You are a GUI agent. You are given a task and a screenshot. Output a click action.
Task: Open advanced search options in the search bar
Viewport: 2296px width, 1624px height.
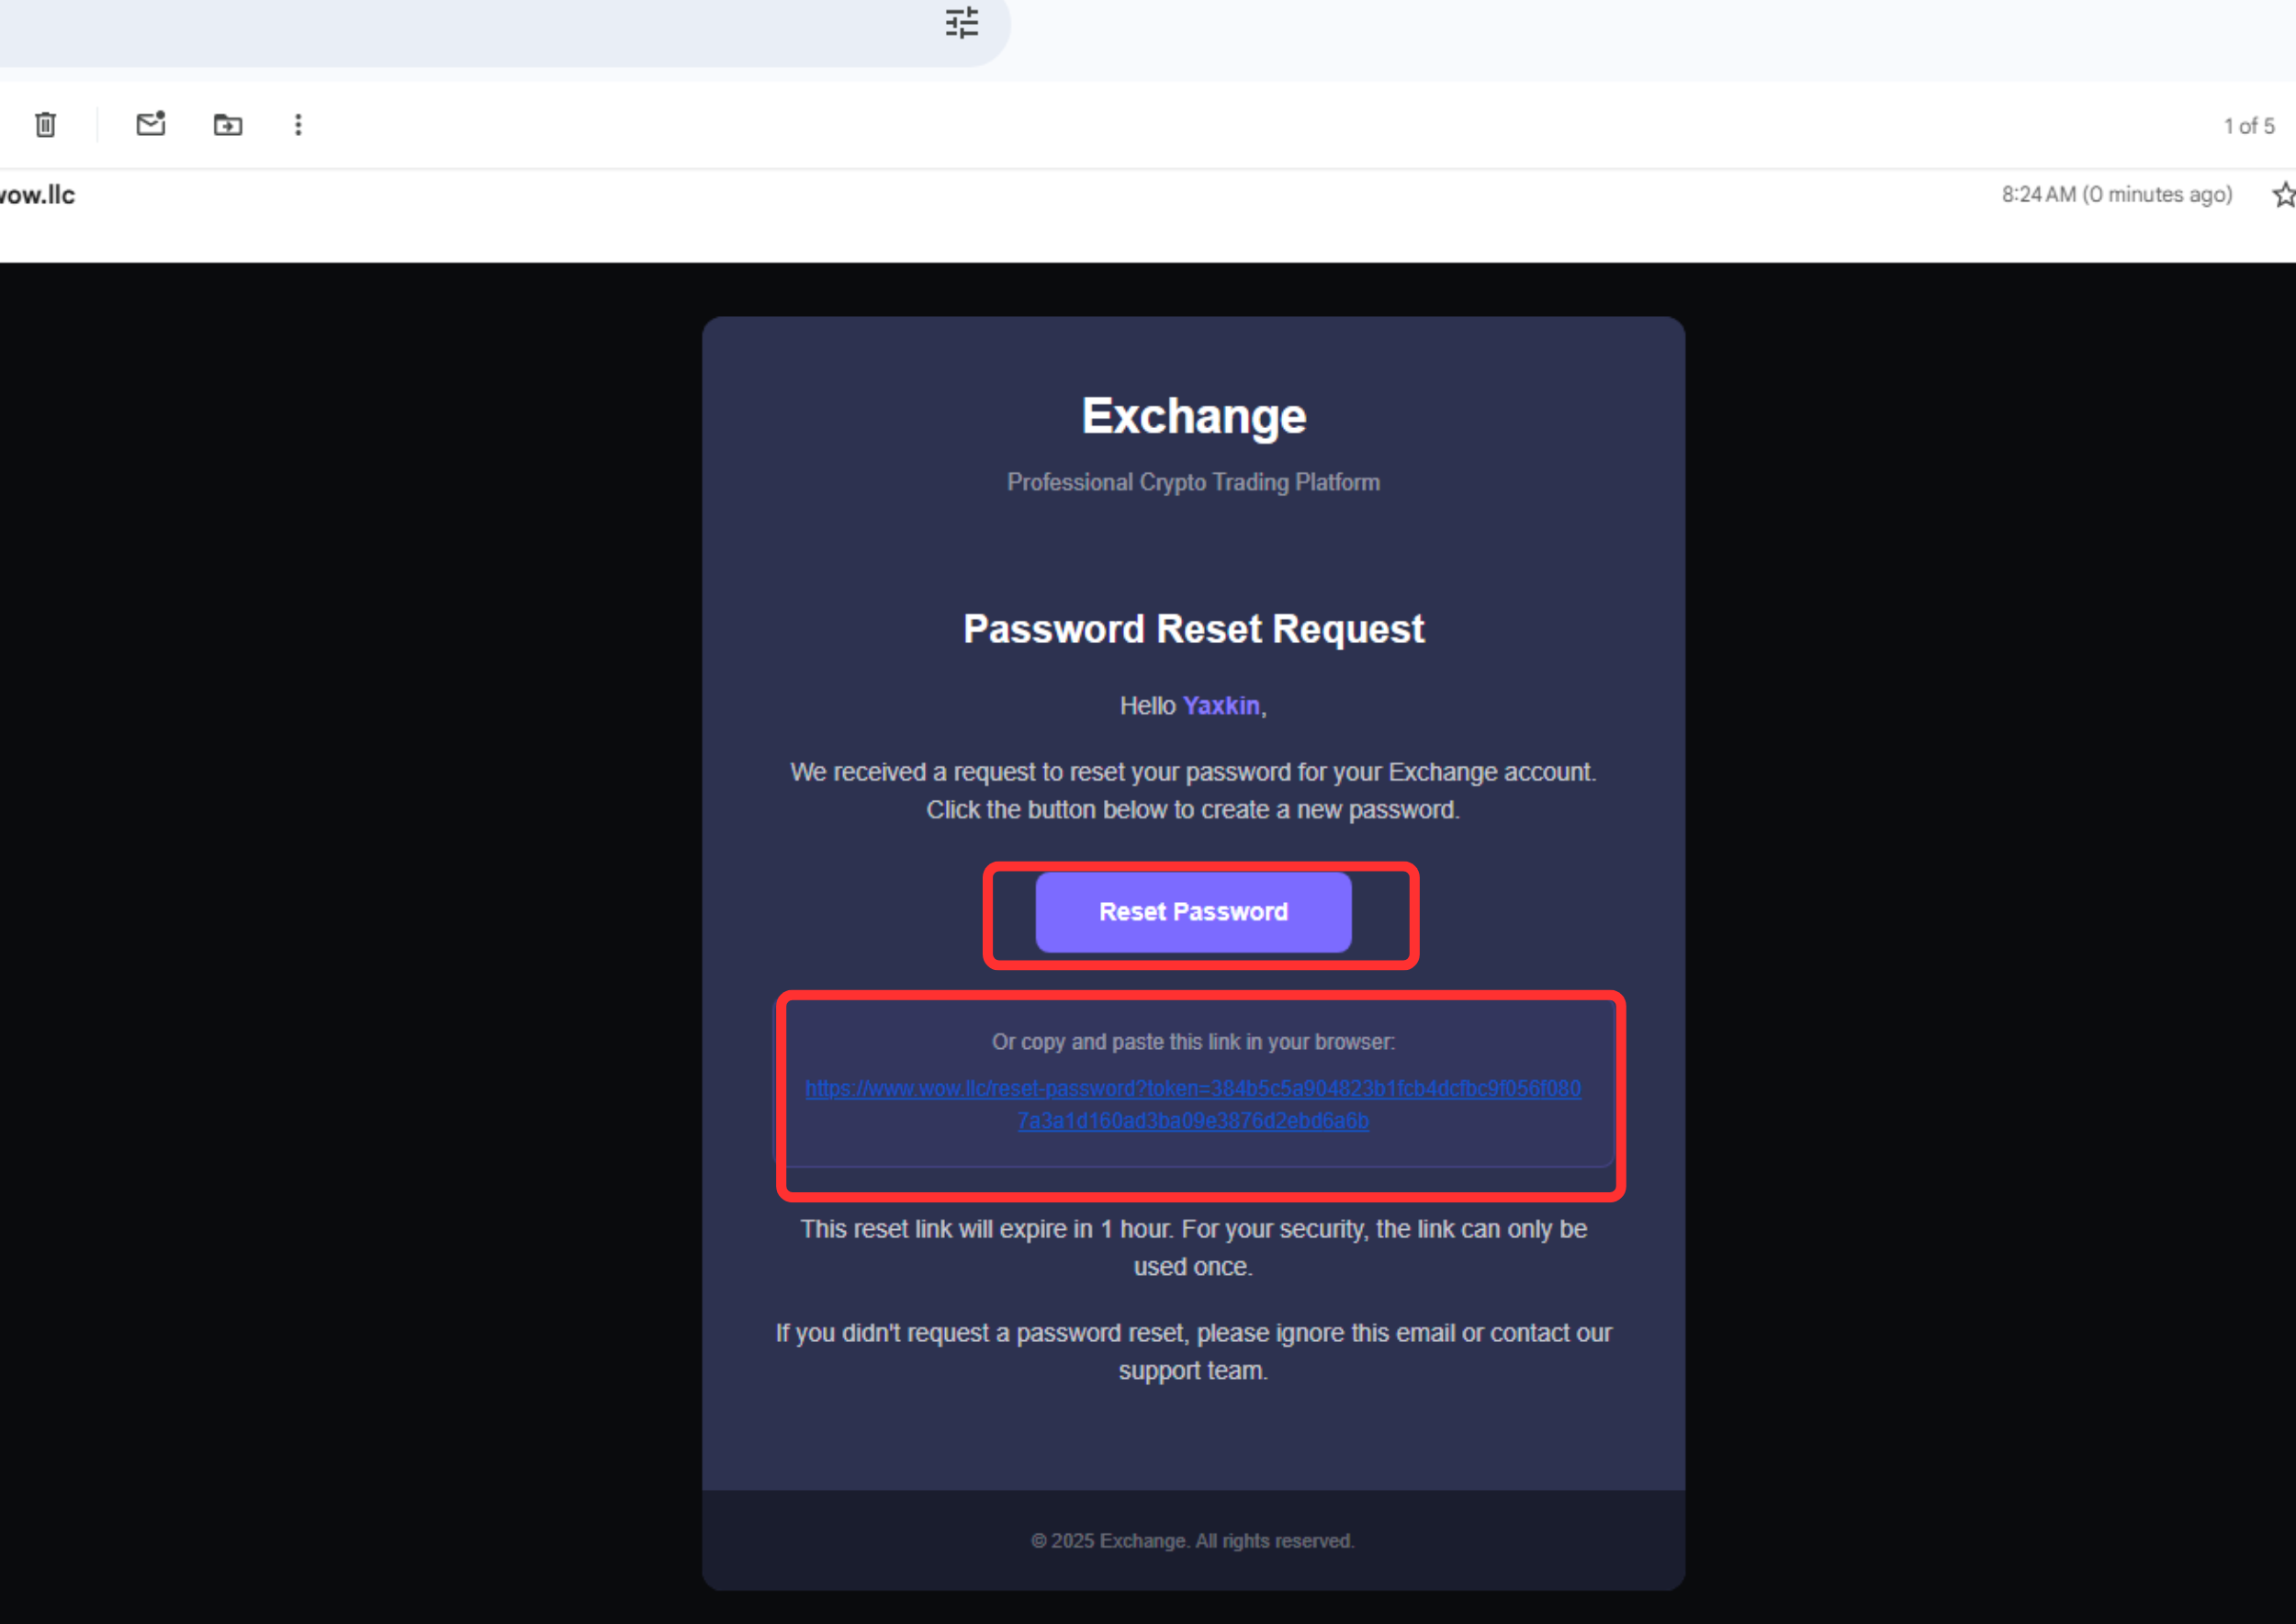click(961, 24)
